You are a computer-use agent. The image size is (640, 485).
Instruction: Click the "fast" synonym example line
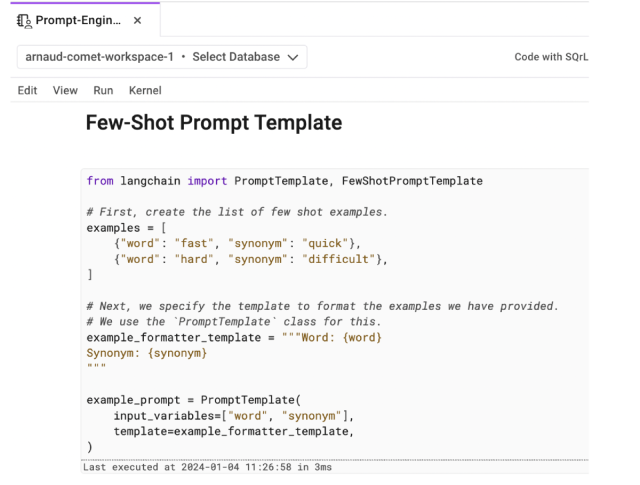(237, 243)
